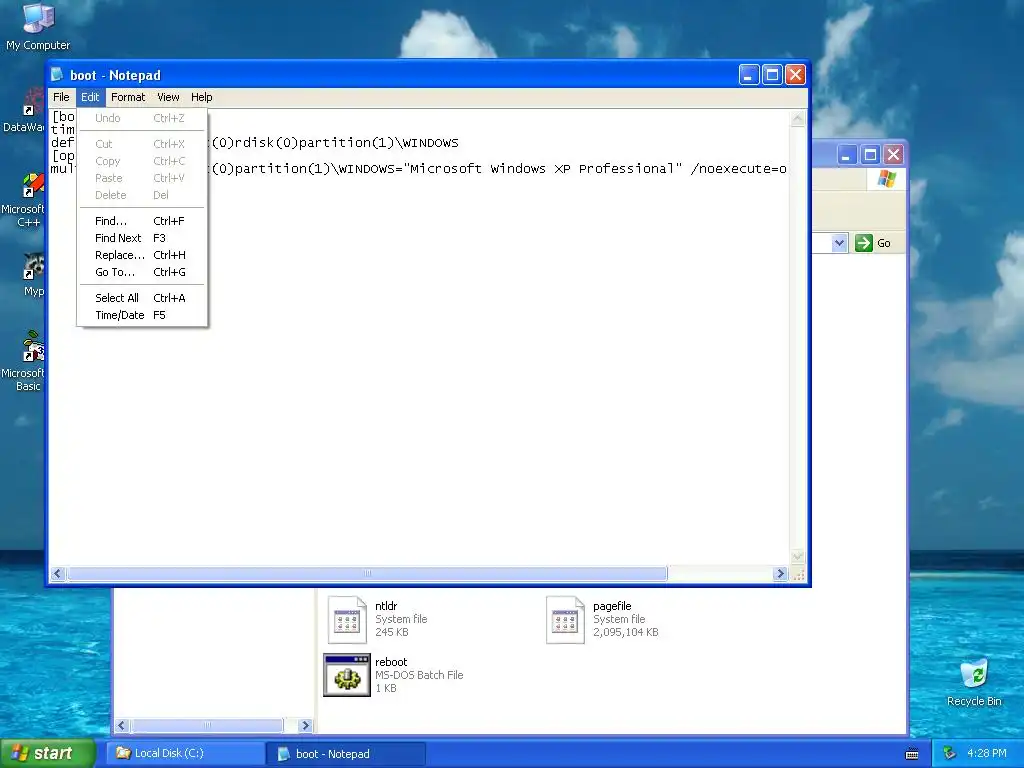The height and width of the screenshot is (768, 1024).
Task: Minimize the boot - Notepad window
Action: point(748,75)
